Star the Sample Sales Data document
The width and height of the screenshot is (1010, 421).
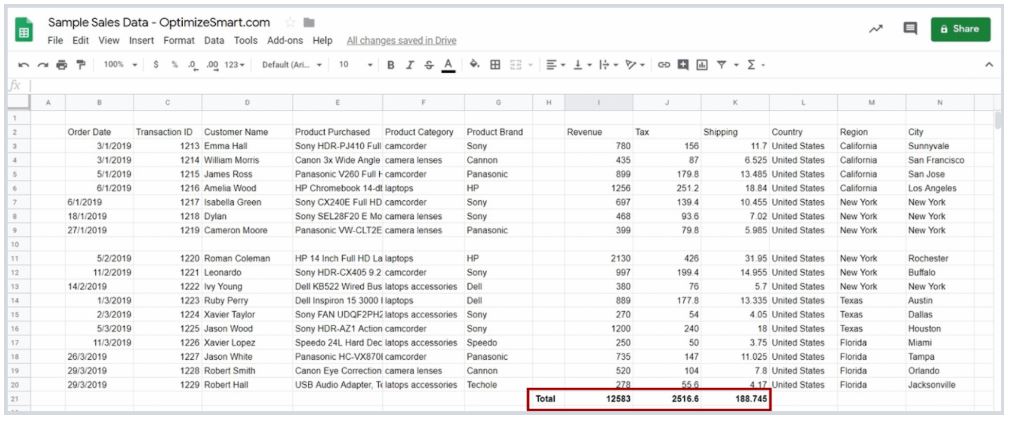click(x=290, y=23)
